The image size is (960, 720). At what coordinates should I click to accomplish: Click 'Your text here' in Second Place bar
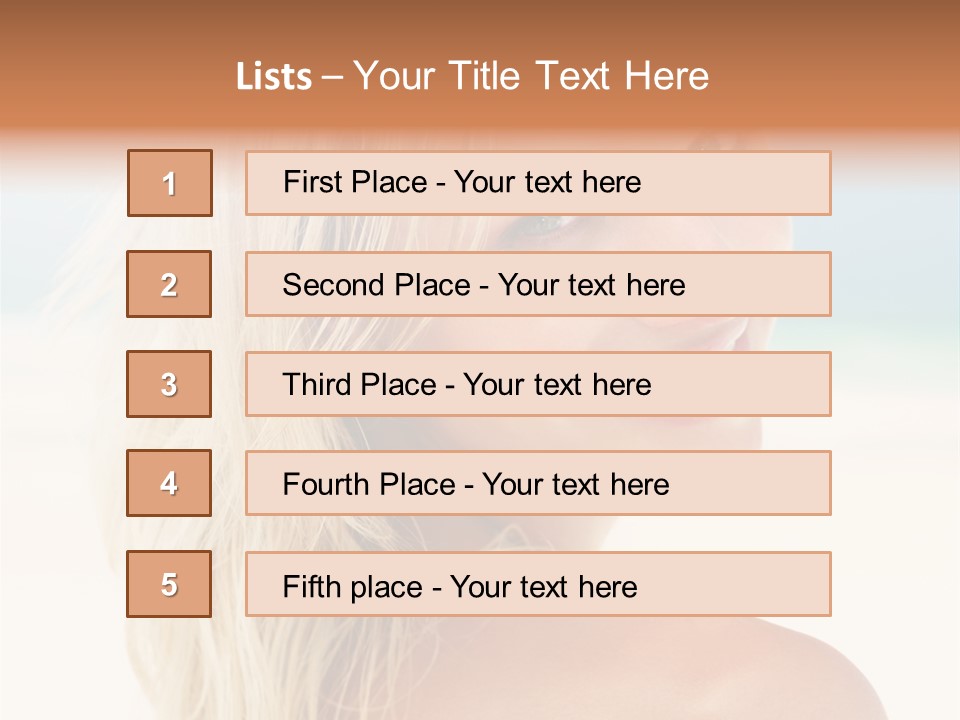[x=591, y=285]
